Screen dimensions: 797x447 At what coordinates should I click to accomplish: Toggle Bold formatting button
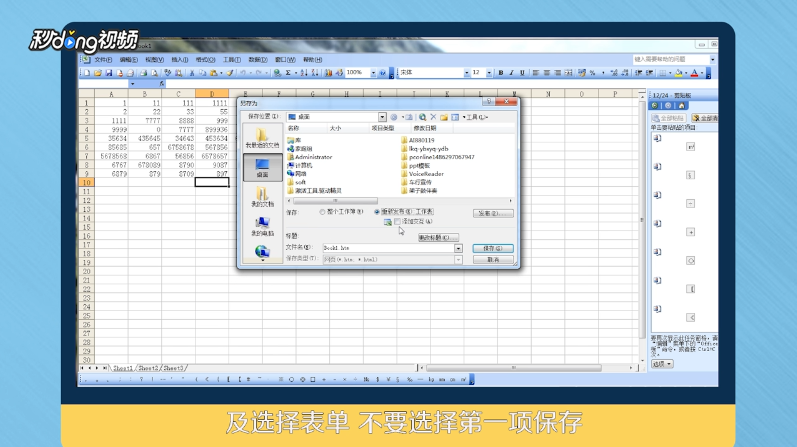(x=501, y=73)
